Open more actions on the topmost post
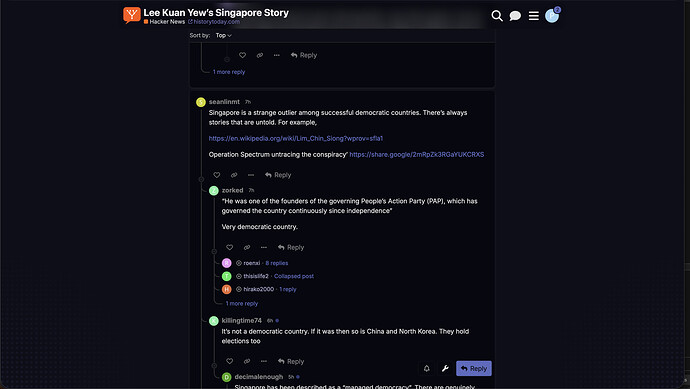This screenshot has width=690, height=389. tap(276, 55)
